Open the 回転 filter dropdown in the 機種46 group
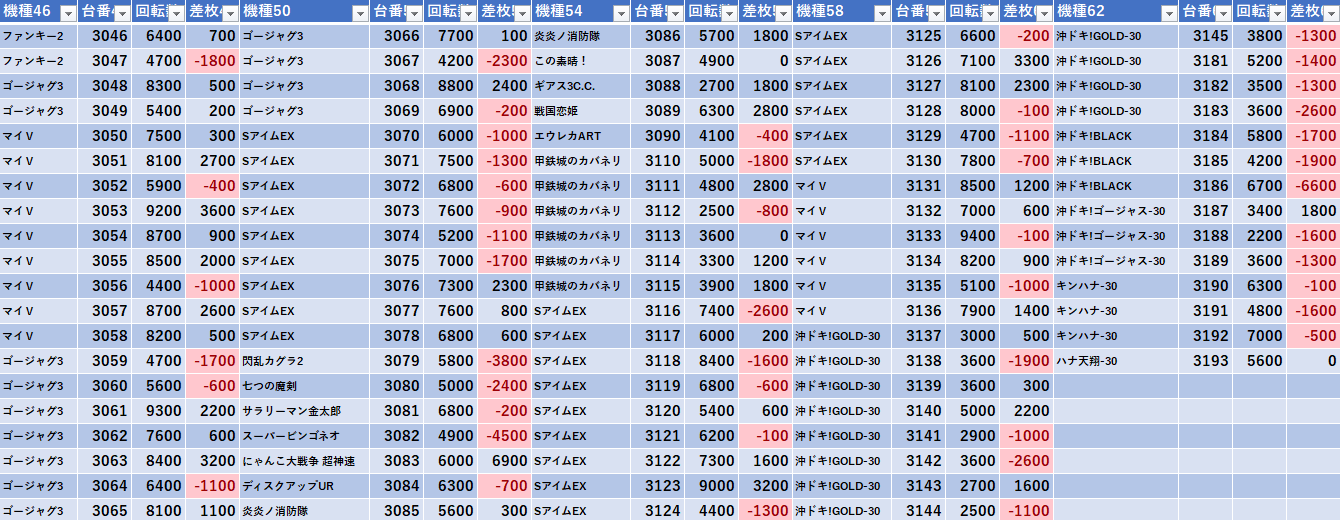Image resolution: width=1341 pixels, height=520 pixels. 176,12
